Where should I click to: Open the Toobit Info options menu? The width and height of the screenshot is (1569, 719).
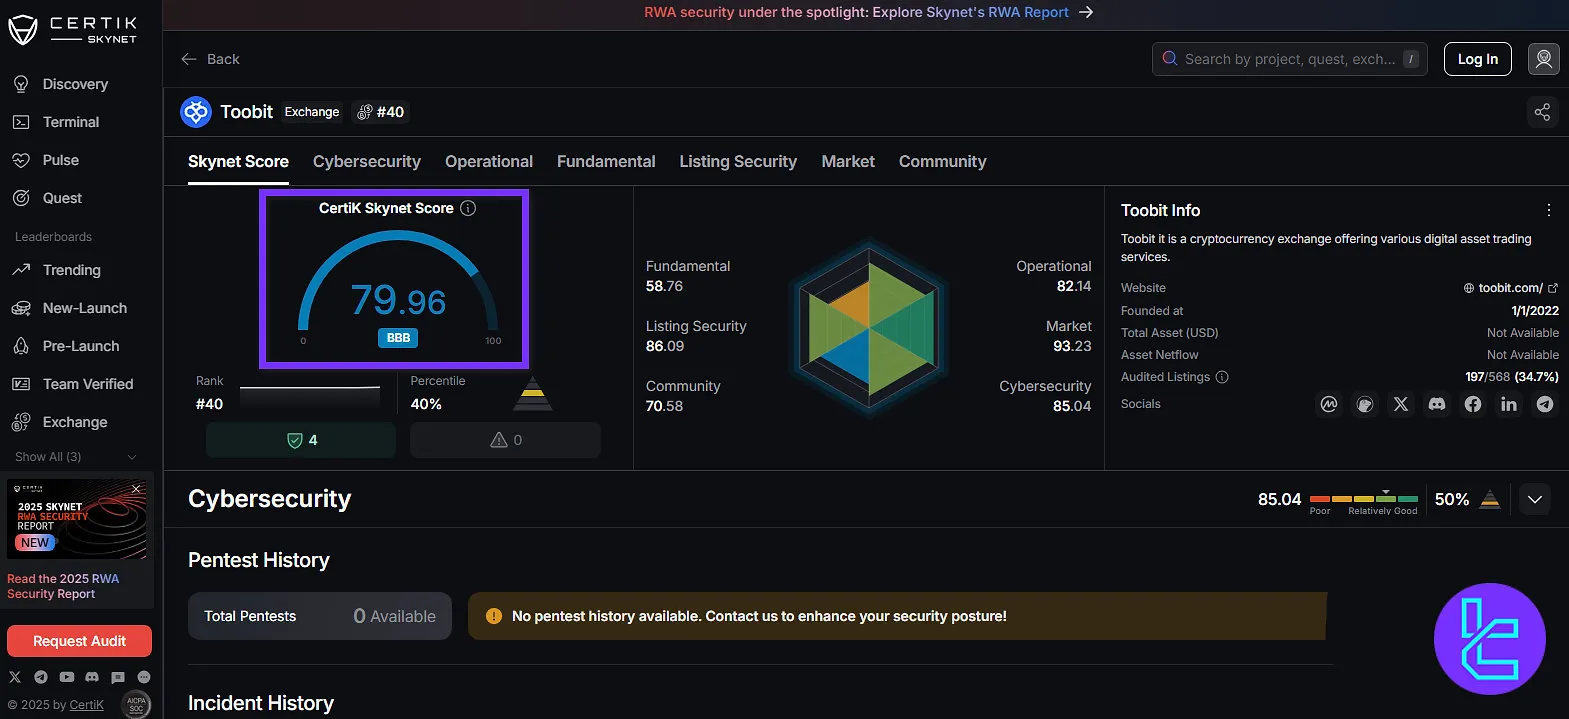(x=1548, y=210)
